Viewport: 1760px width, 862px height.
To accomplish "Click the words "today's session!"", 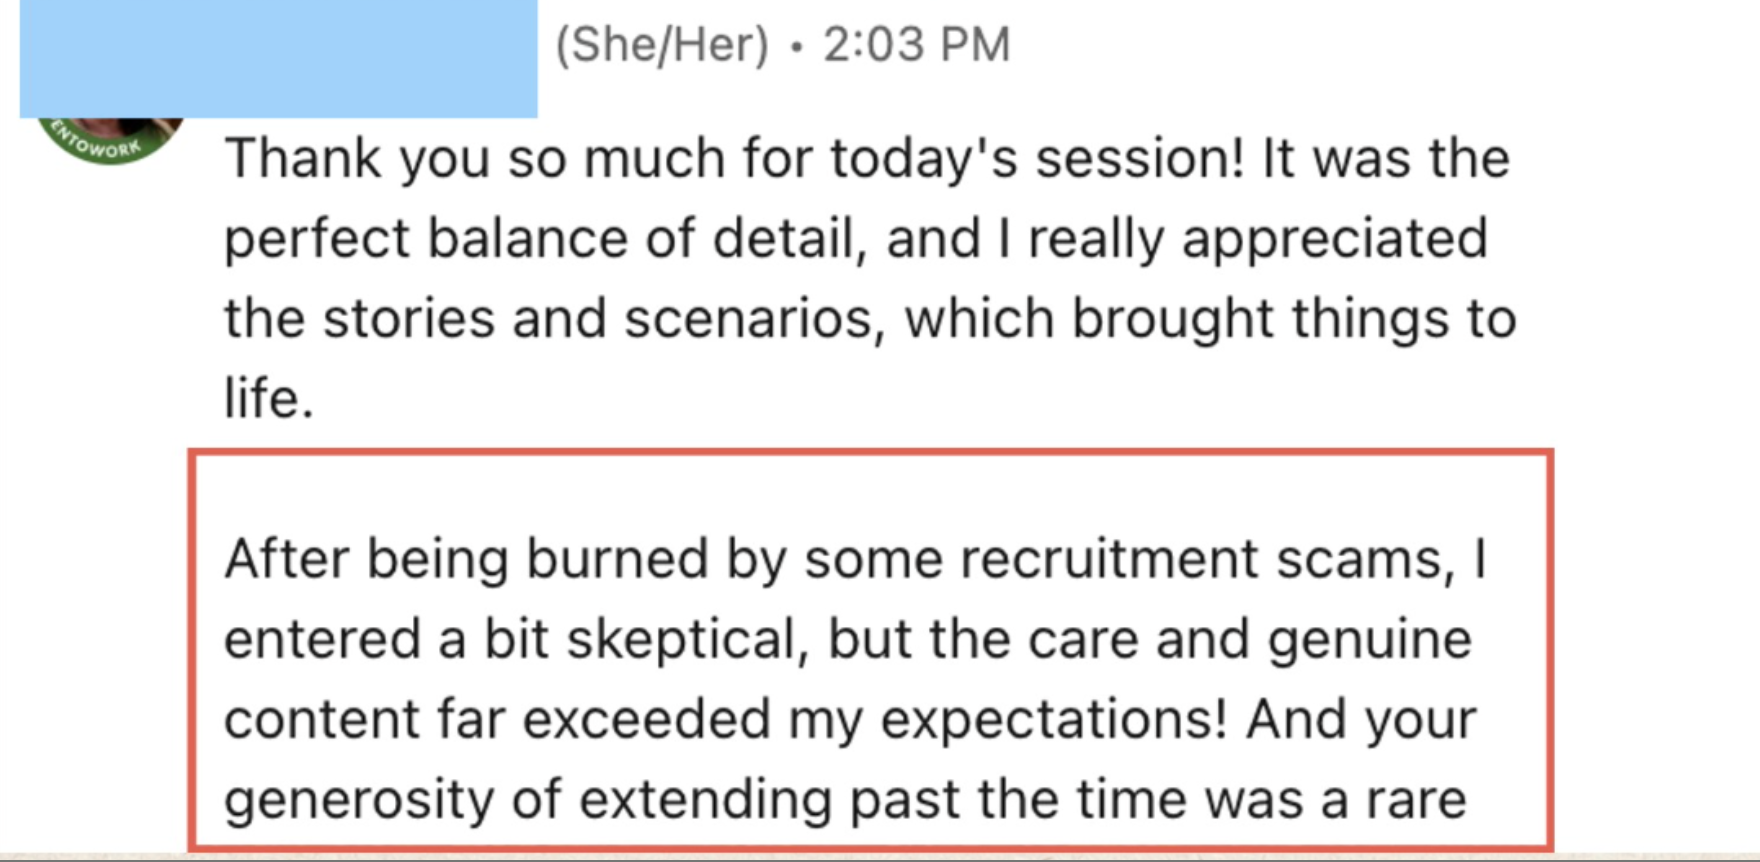I will click(1037, 159).
